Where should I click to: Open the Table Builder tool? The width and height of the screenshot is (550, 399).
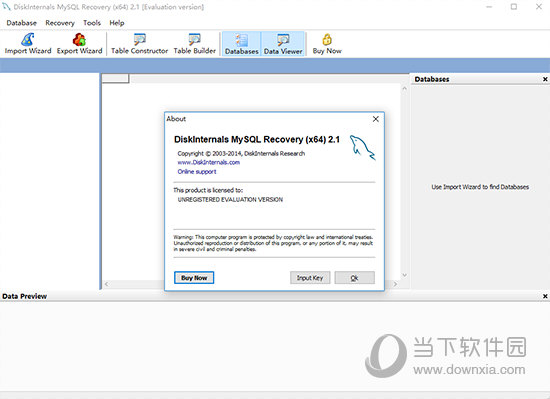pyautogui.click(x=195, y=44)
